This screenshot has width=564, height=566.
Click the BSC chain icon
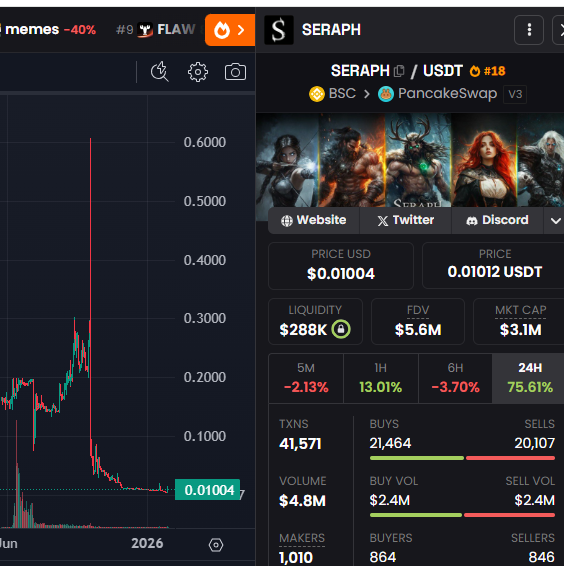point(317,94)
